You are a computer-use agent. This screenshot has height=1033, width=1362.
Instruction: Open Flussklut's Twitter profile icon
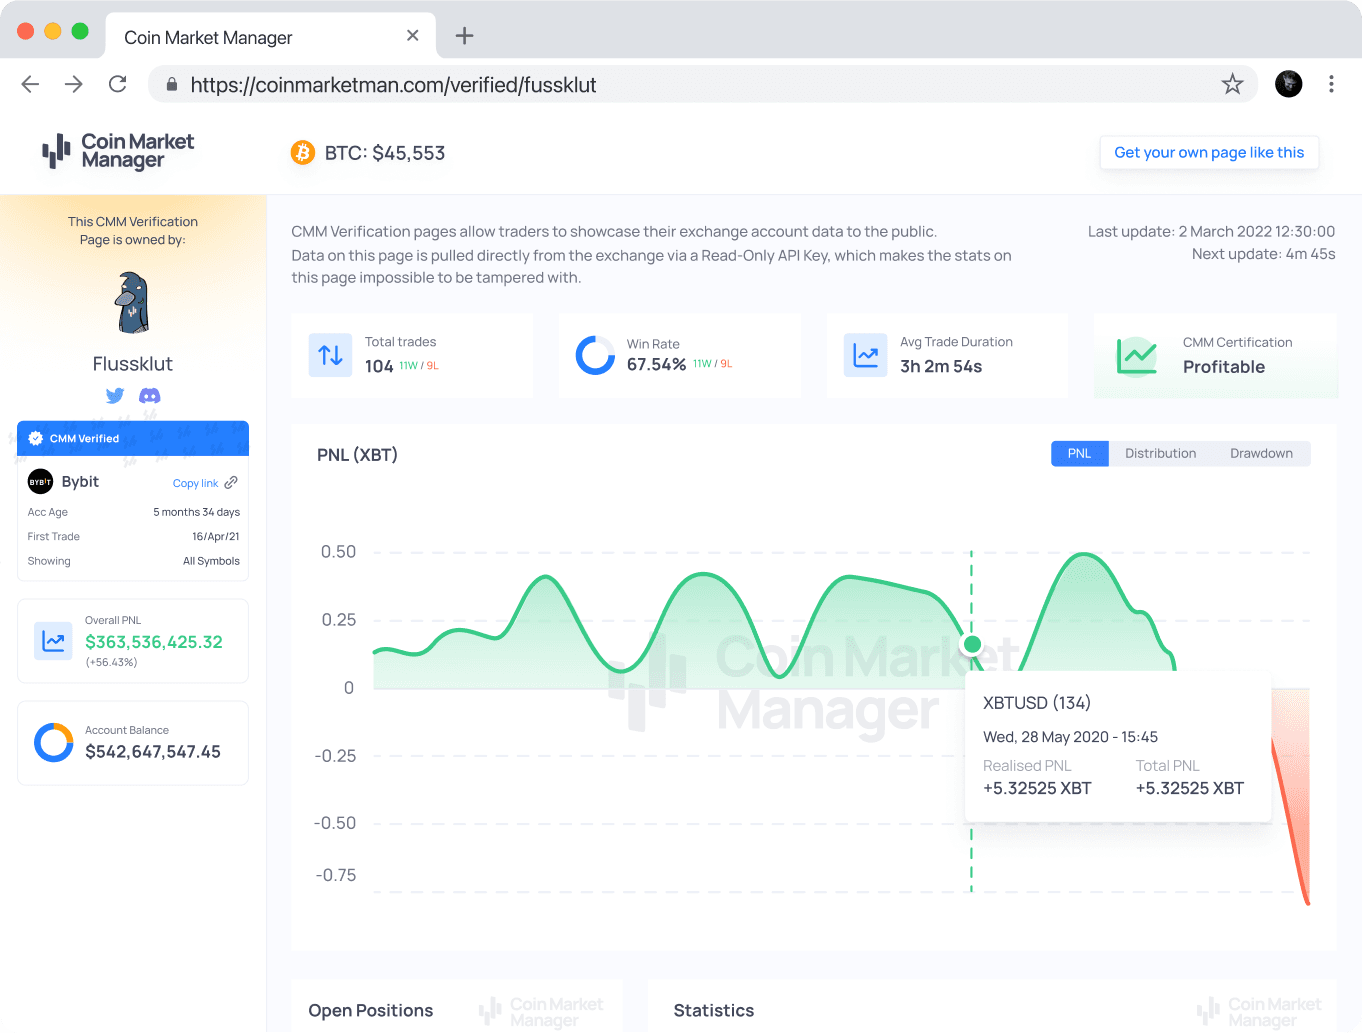click(x=115, y=396)
